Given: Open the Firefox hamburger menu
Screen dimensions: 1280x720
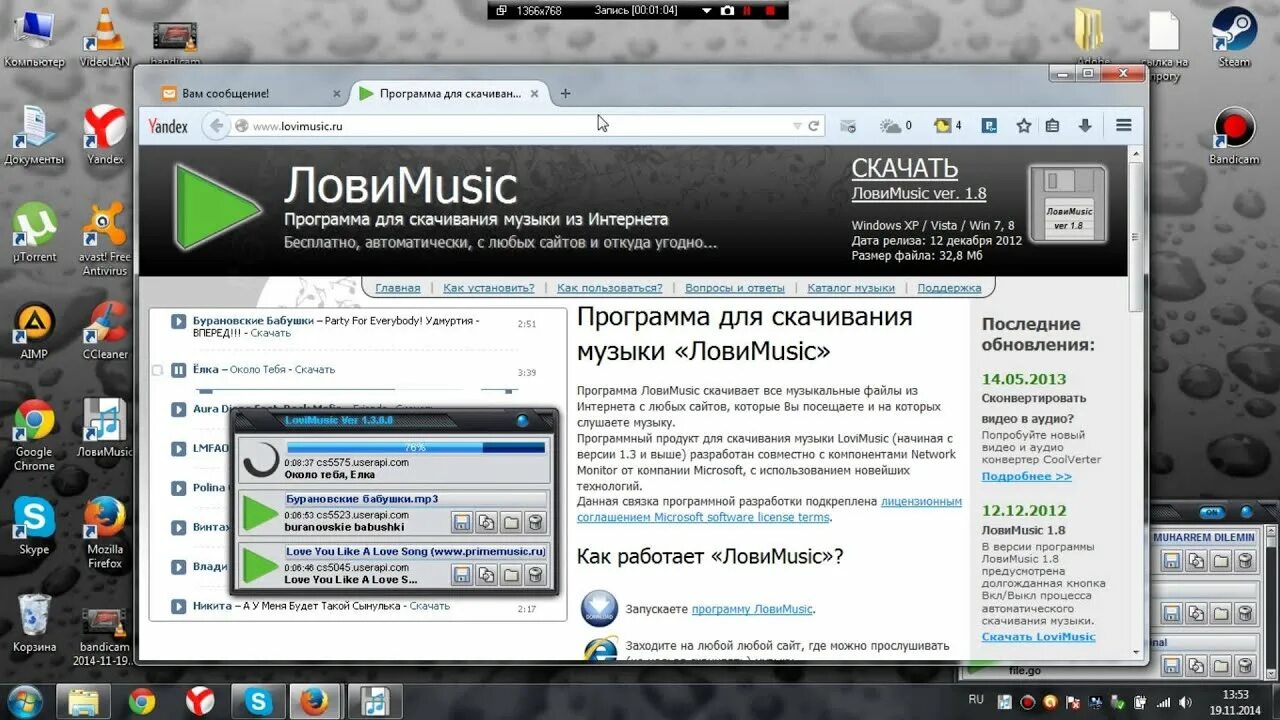Looking at the screenshot, I should pos(1123,126).
